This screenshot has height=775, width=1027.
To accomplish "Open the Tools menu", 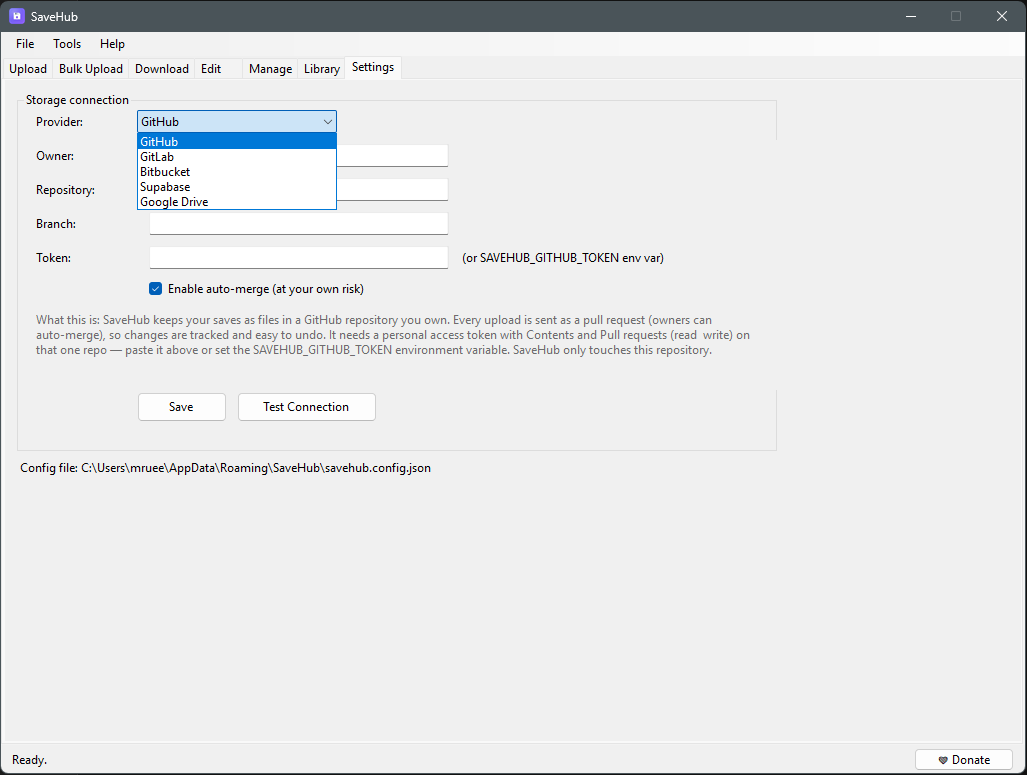I will point(67,44).
